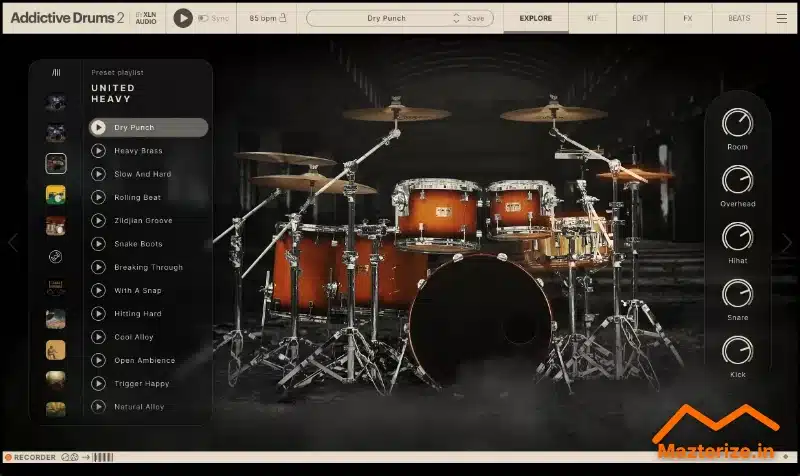Image resolution: width=800 pixels, height=476 pixels.
Task: Open the RECORDER panel label
Action: point(35,457)
